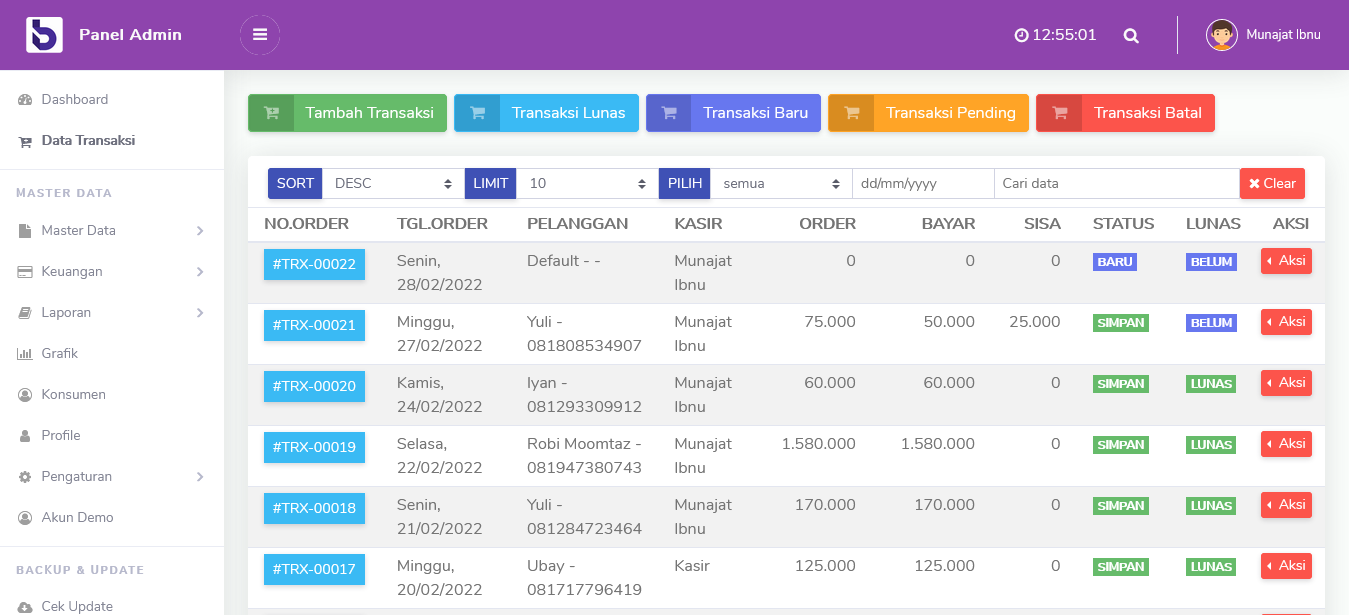Click the cart icon on Transaksi Pending
The image size is (1349, 615).
point(851,113)
